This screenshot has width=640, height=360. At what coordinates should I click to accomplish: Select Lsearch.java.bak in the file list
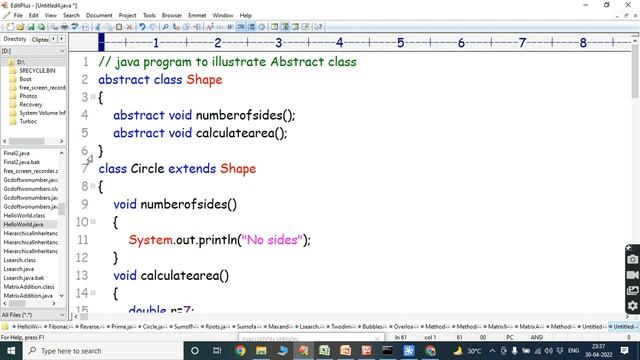coord(24,278)
